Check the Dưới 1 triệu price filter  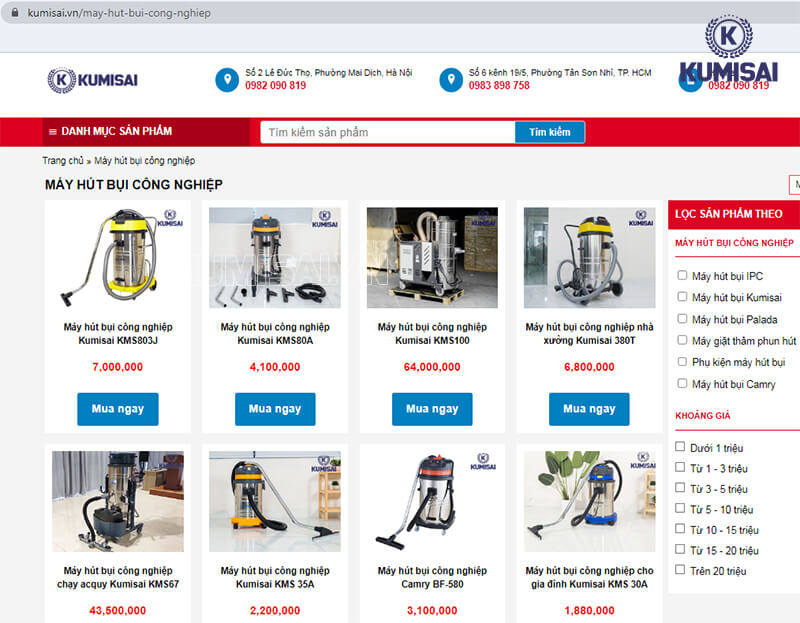click(x=680, y=447)
